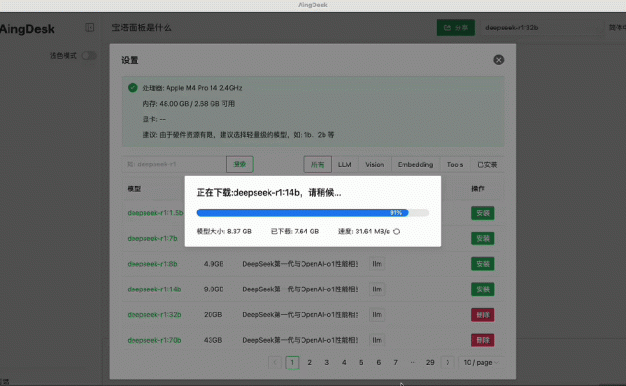
Task: Go to page 3 of the model list
Action: click(x=327, y=362)
